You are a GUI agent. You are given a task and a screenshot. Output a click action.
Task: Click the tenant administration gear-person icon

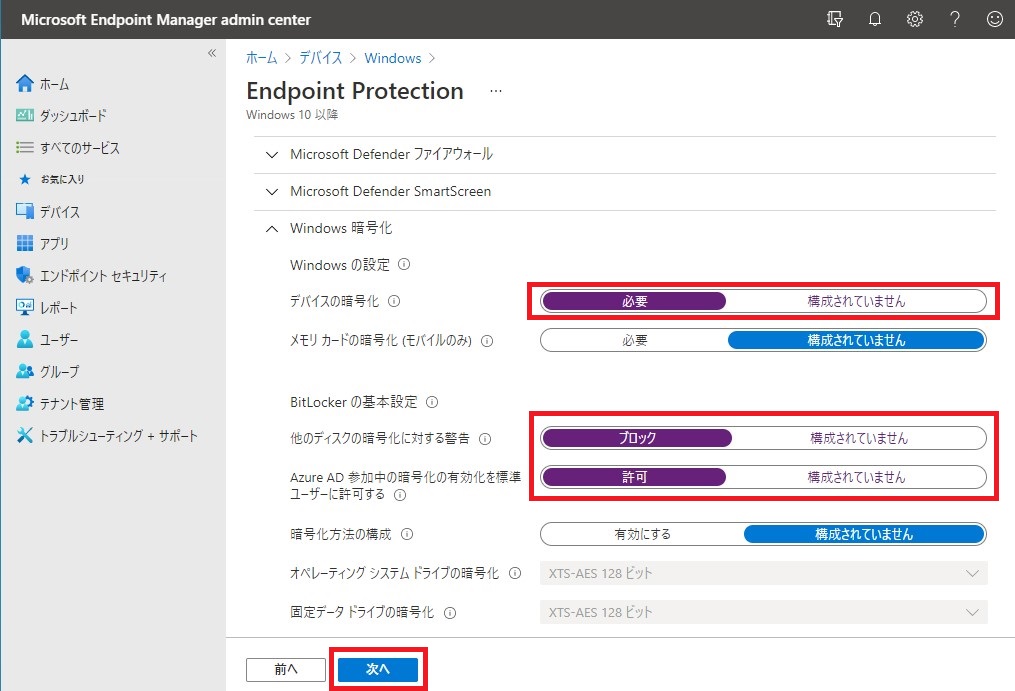point(25,403)
